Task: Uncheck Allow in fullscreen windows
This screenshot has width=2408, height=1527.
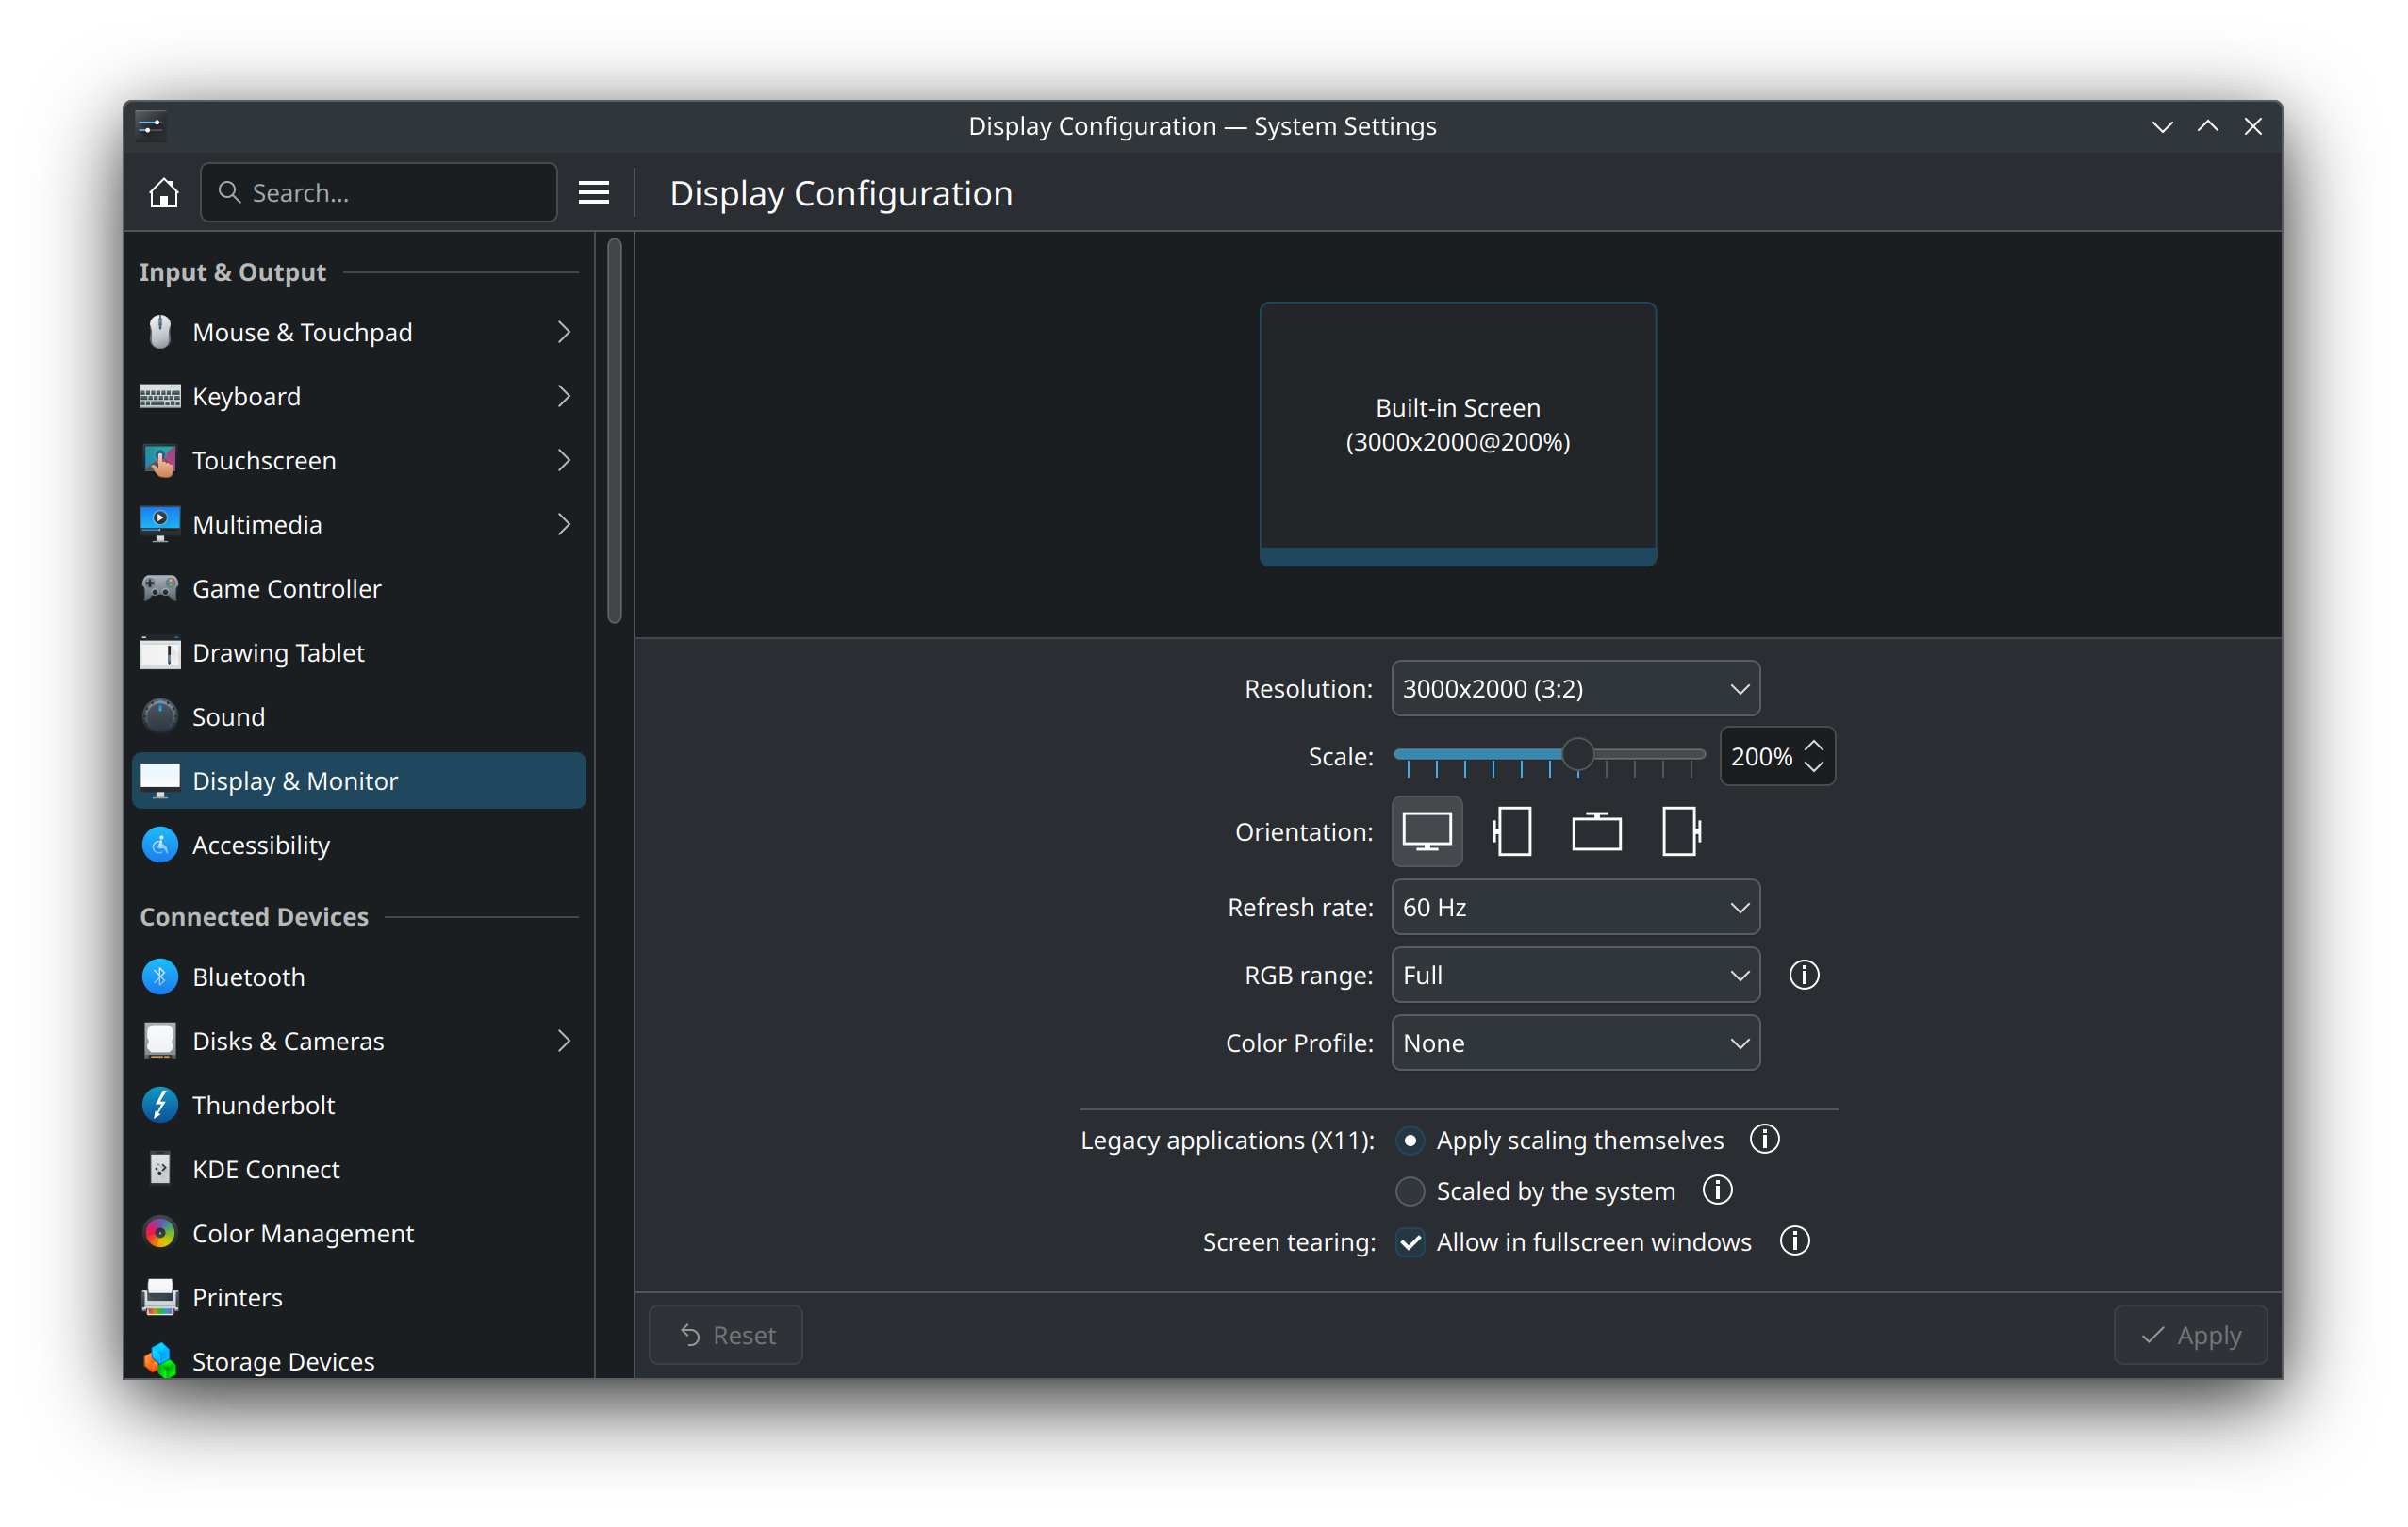Action: pos(1410,1242)
